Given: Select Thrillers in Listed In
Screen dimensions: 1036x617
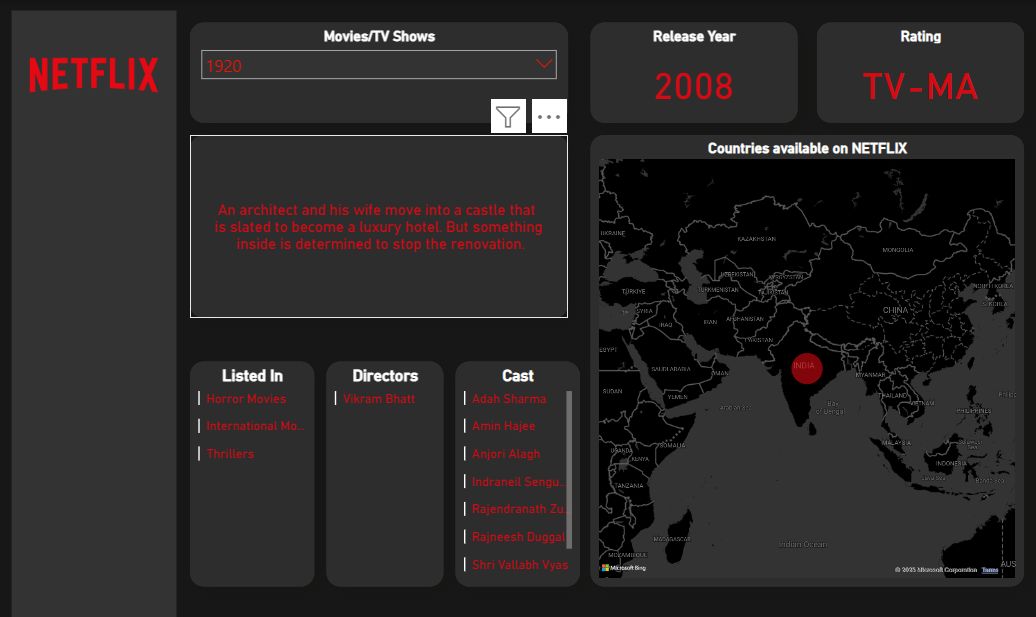Looking at the screenshot, I should (230, 454).
